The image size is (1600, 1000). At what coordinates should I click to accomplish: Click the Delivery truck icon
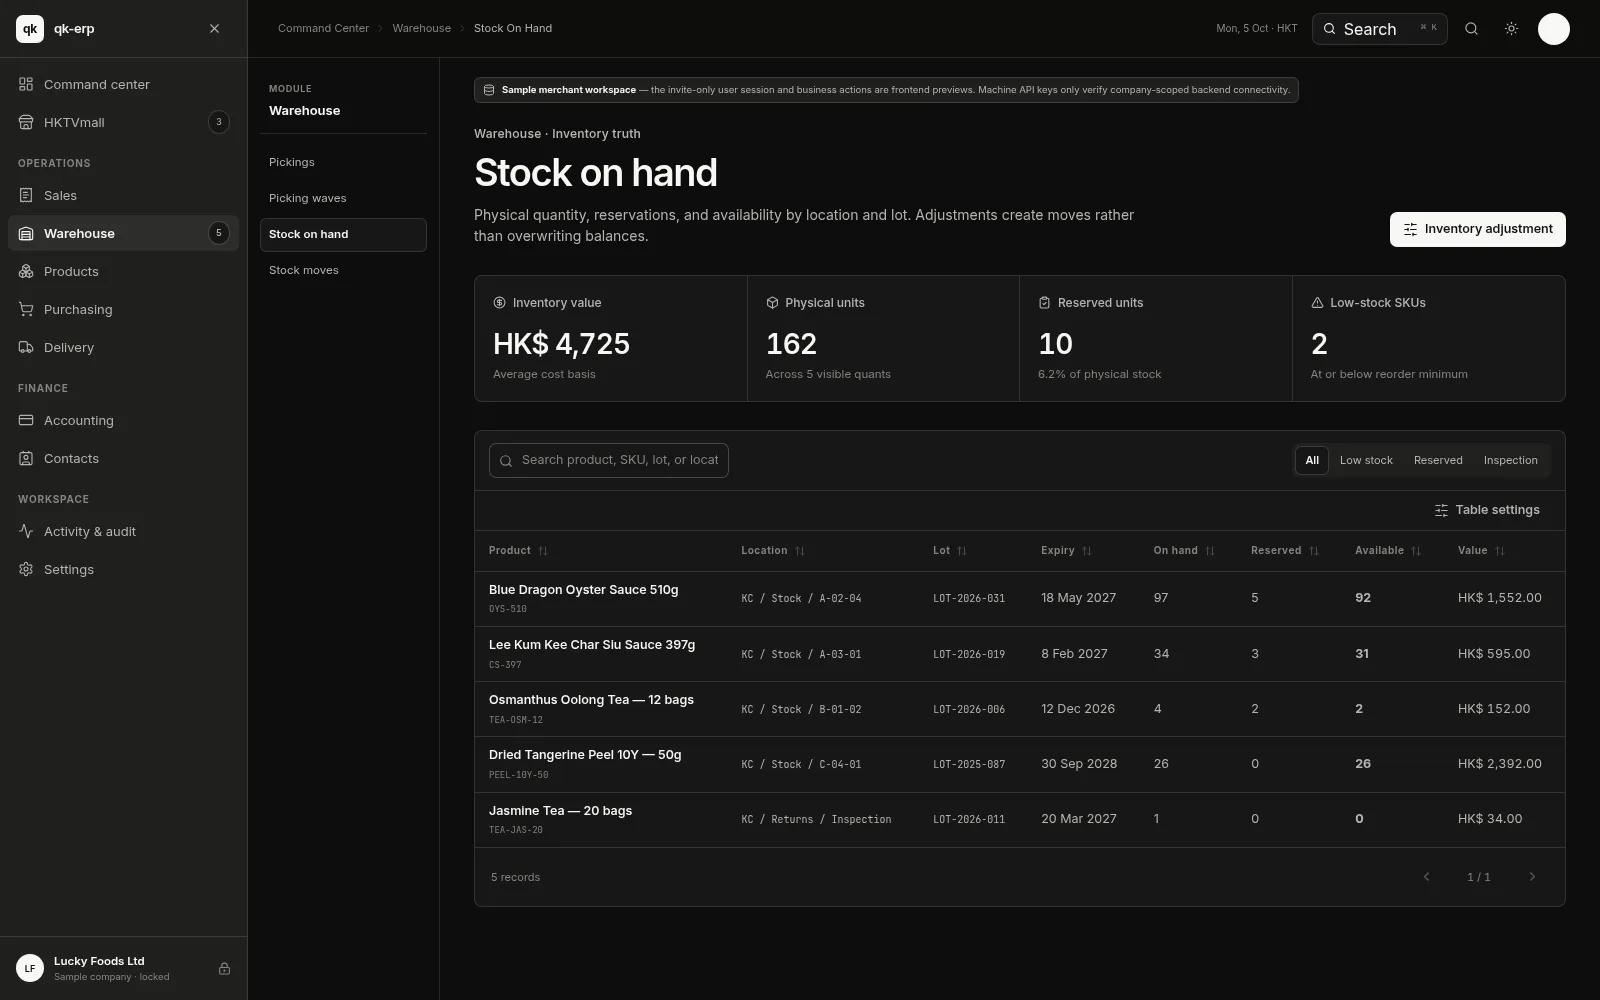[x=26, y=347]
